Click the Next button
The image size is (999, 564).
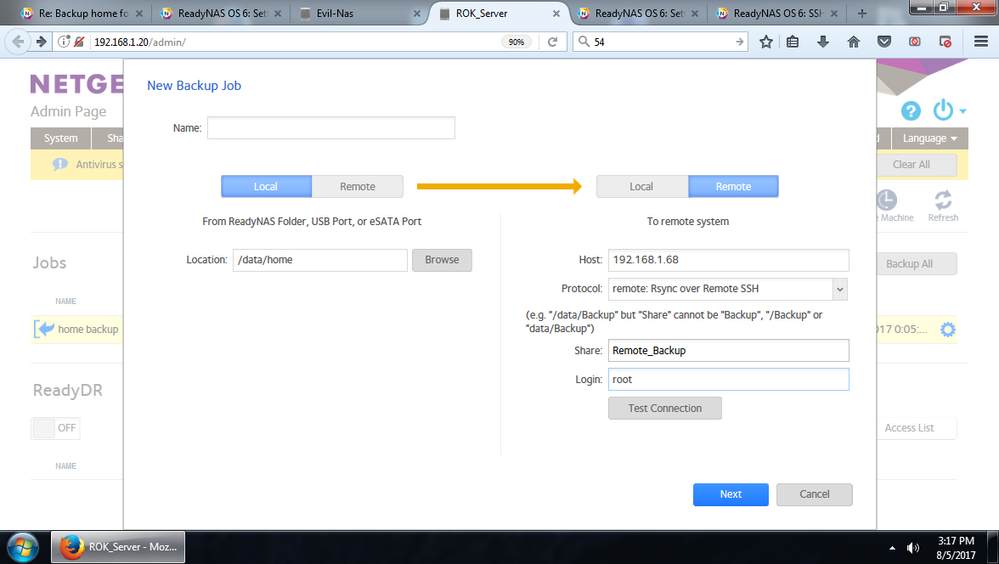pos(731,495)
